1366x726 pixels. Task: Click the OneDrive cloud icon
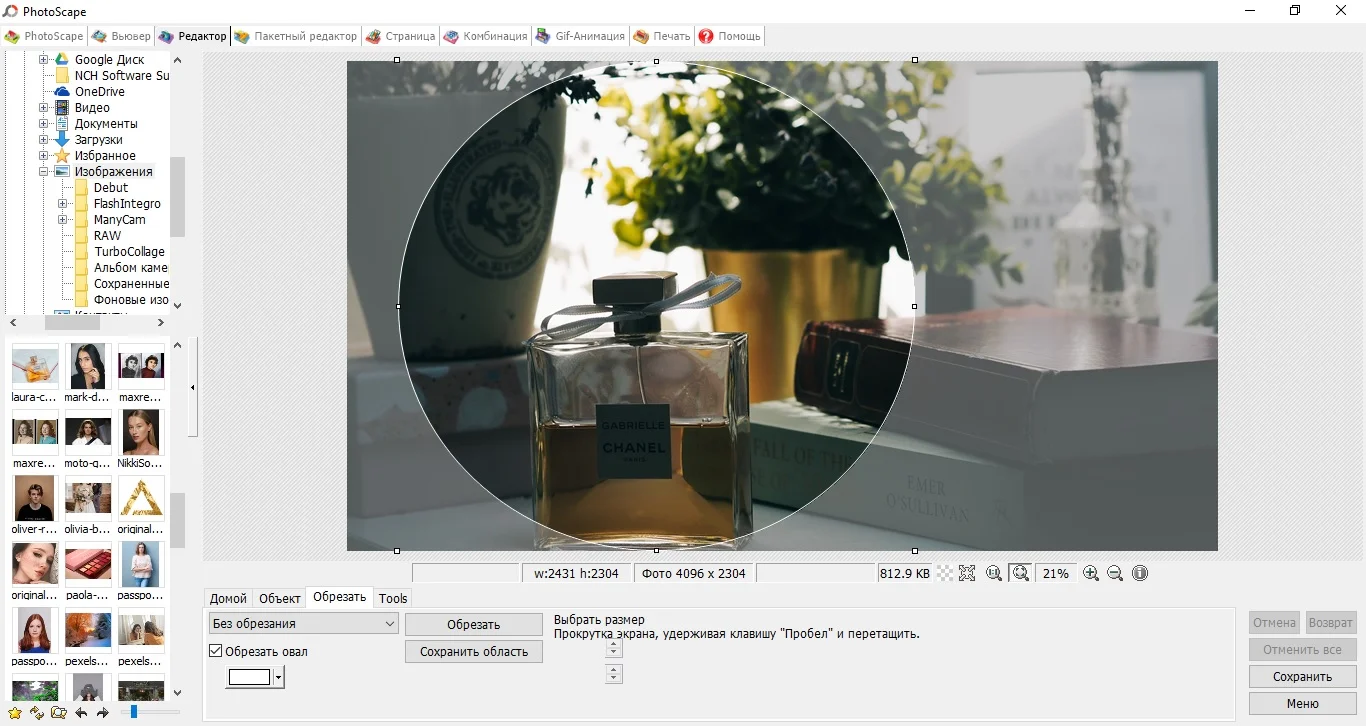(x=62, y=92)
